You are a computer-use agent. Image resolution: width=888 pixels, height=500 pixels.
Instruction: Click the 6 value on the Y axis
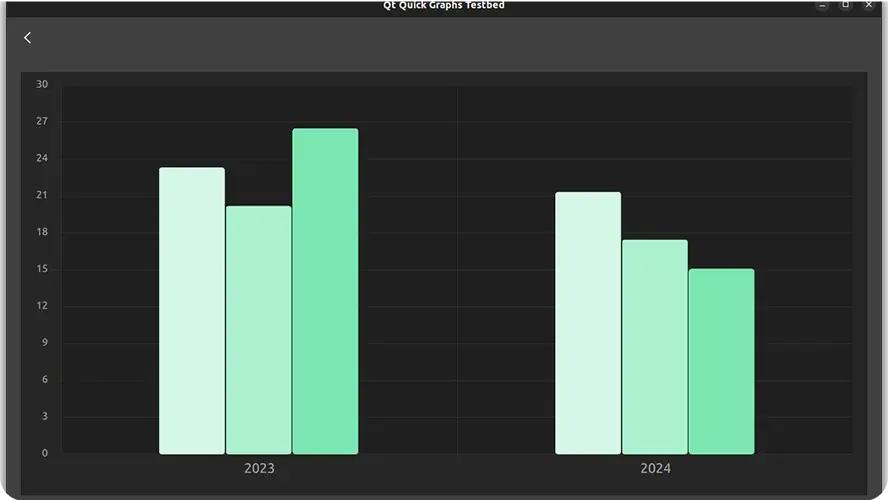(45, 379)
